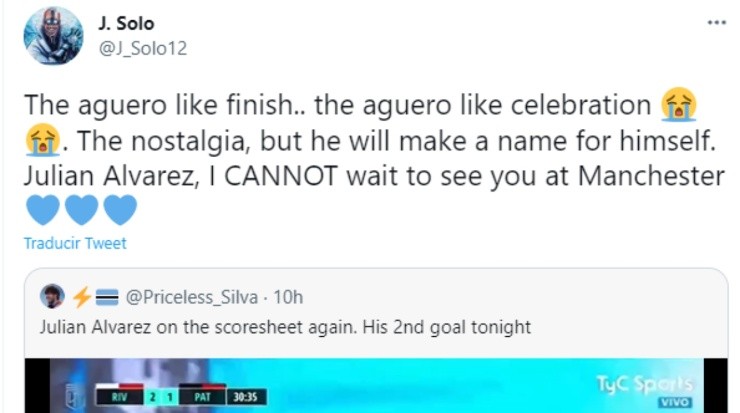
Task: Click the VIVO live badge
Action: point(666,402)
